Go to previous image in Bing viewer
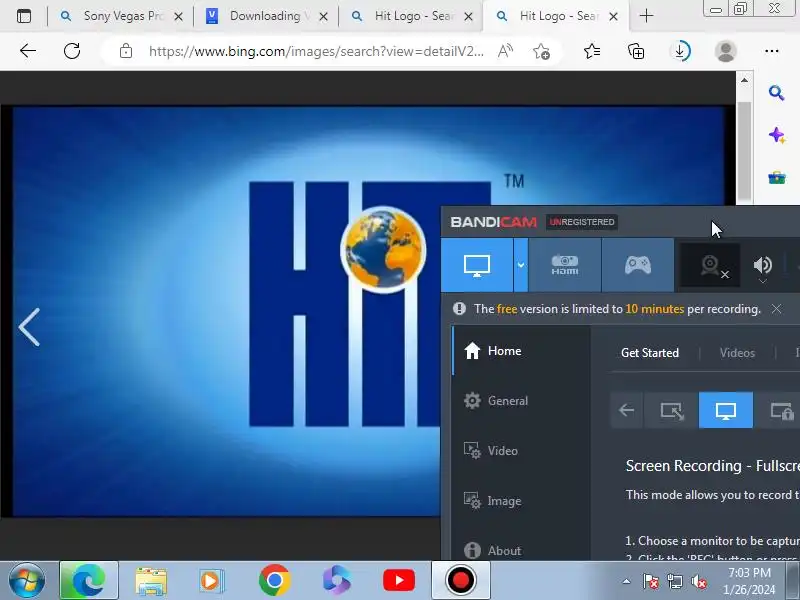 tap(29, 327)
